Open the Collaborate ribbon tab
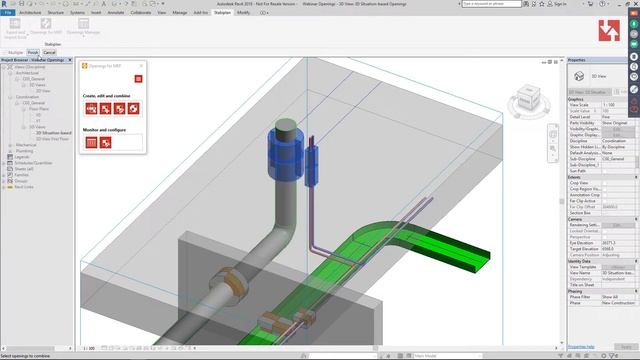 click(141, 13)
